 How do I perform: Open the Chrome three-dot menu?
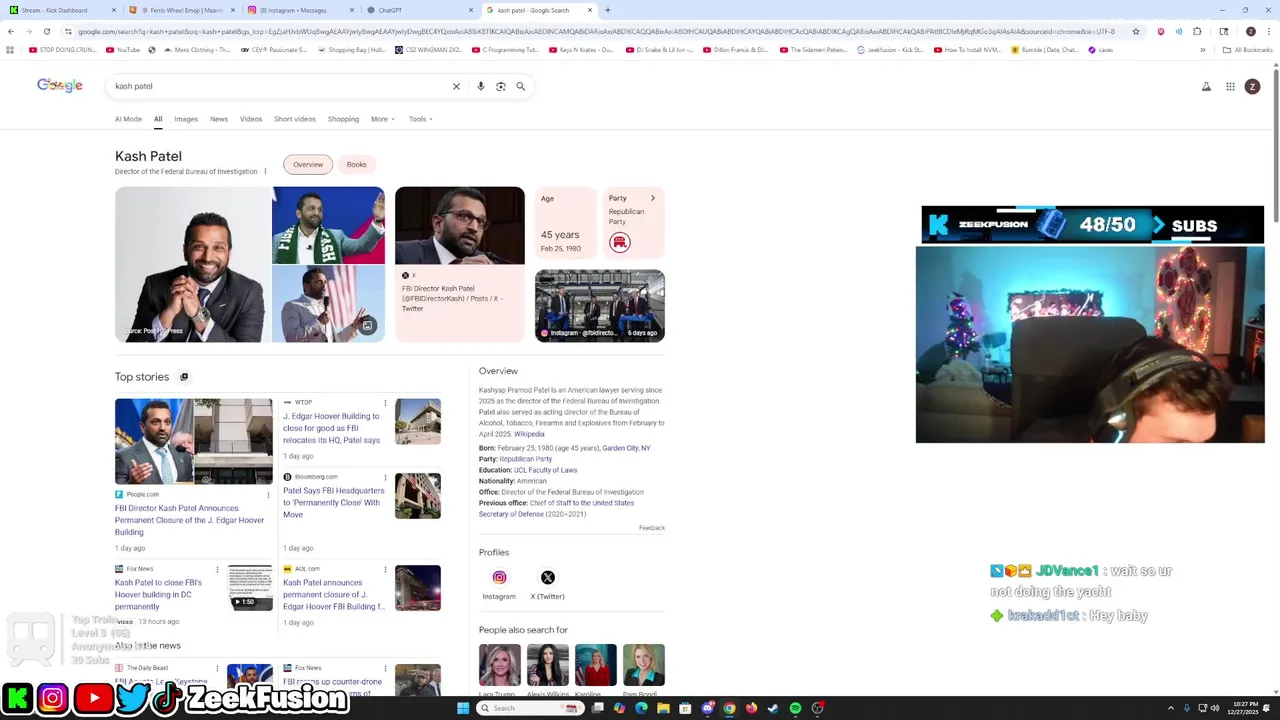click(x=1270, y=31)
